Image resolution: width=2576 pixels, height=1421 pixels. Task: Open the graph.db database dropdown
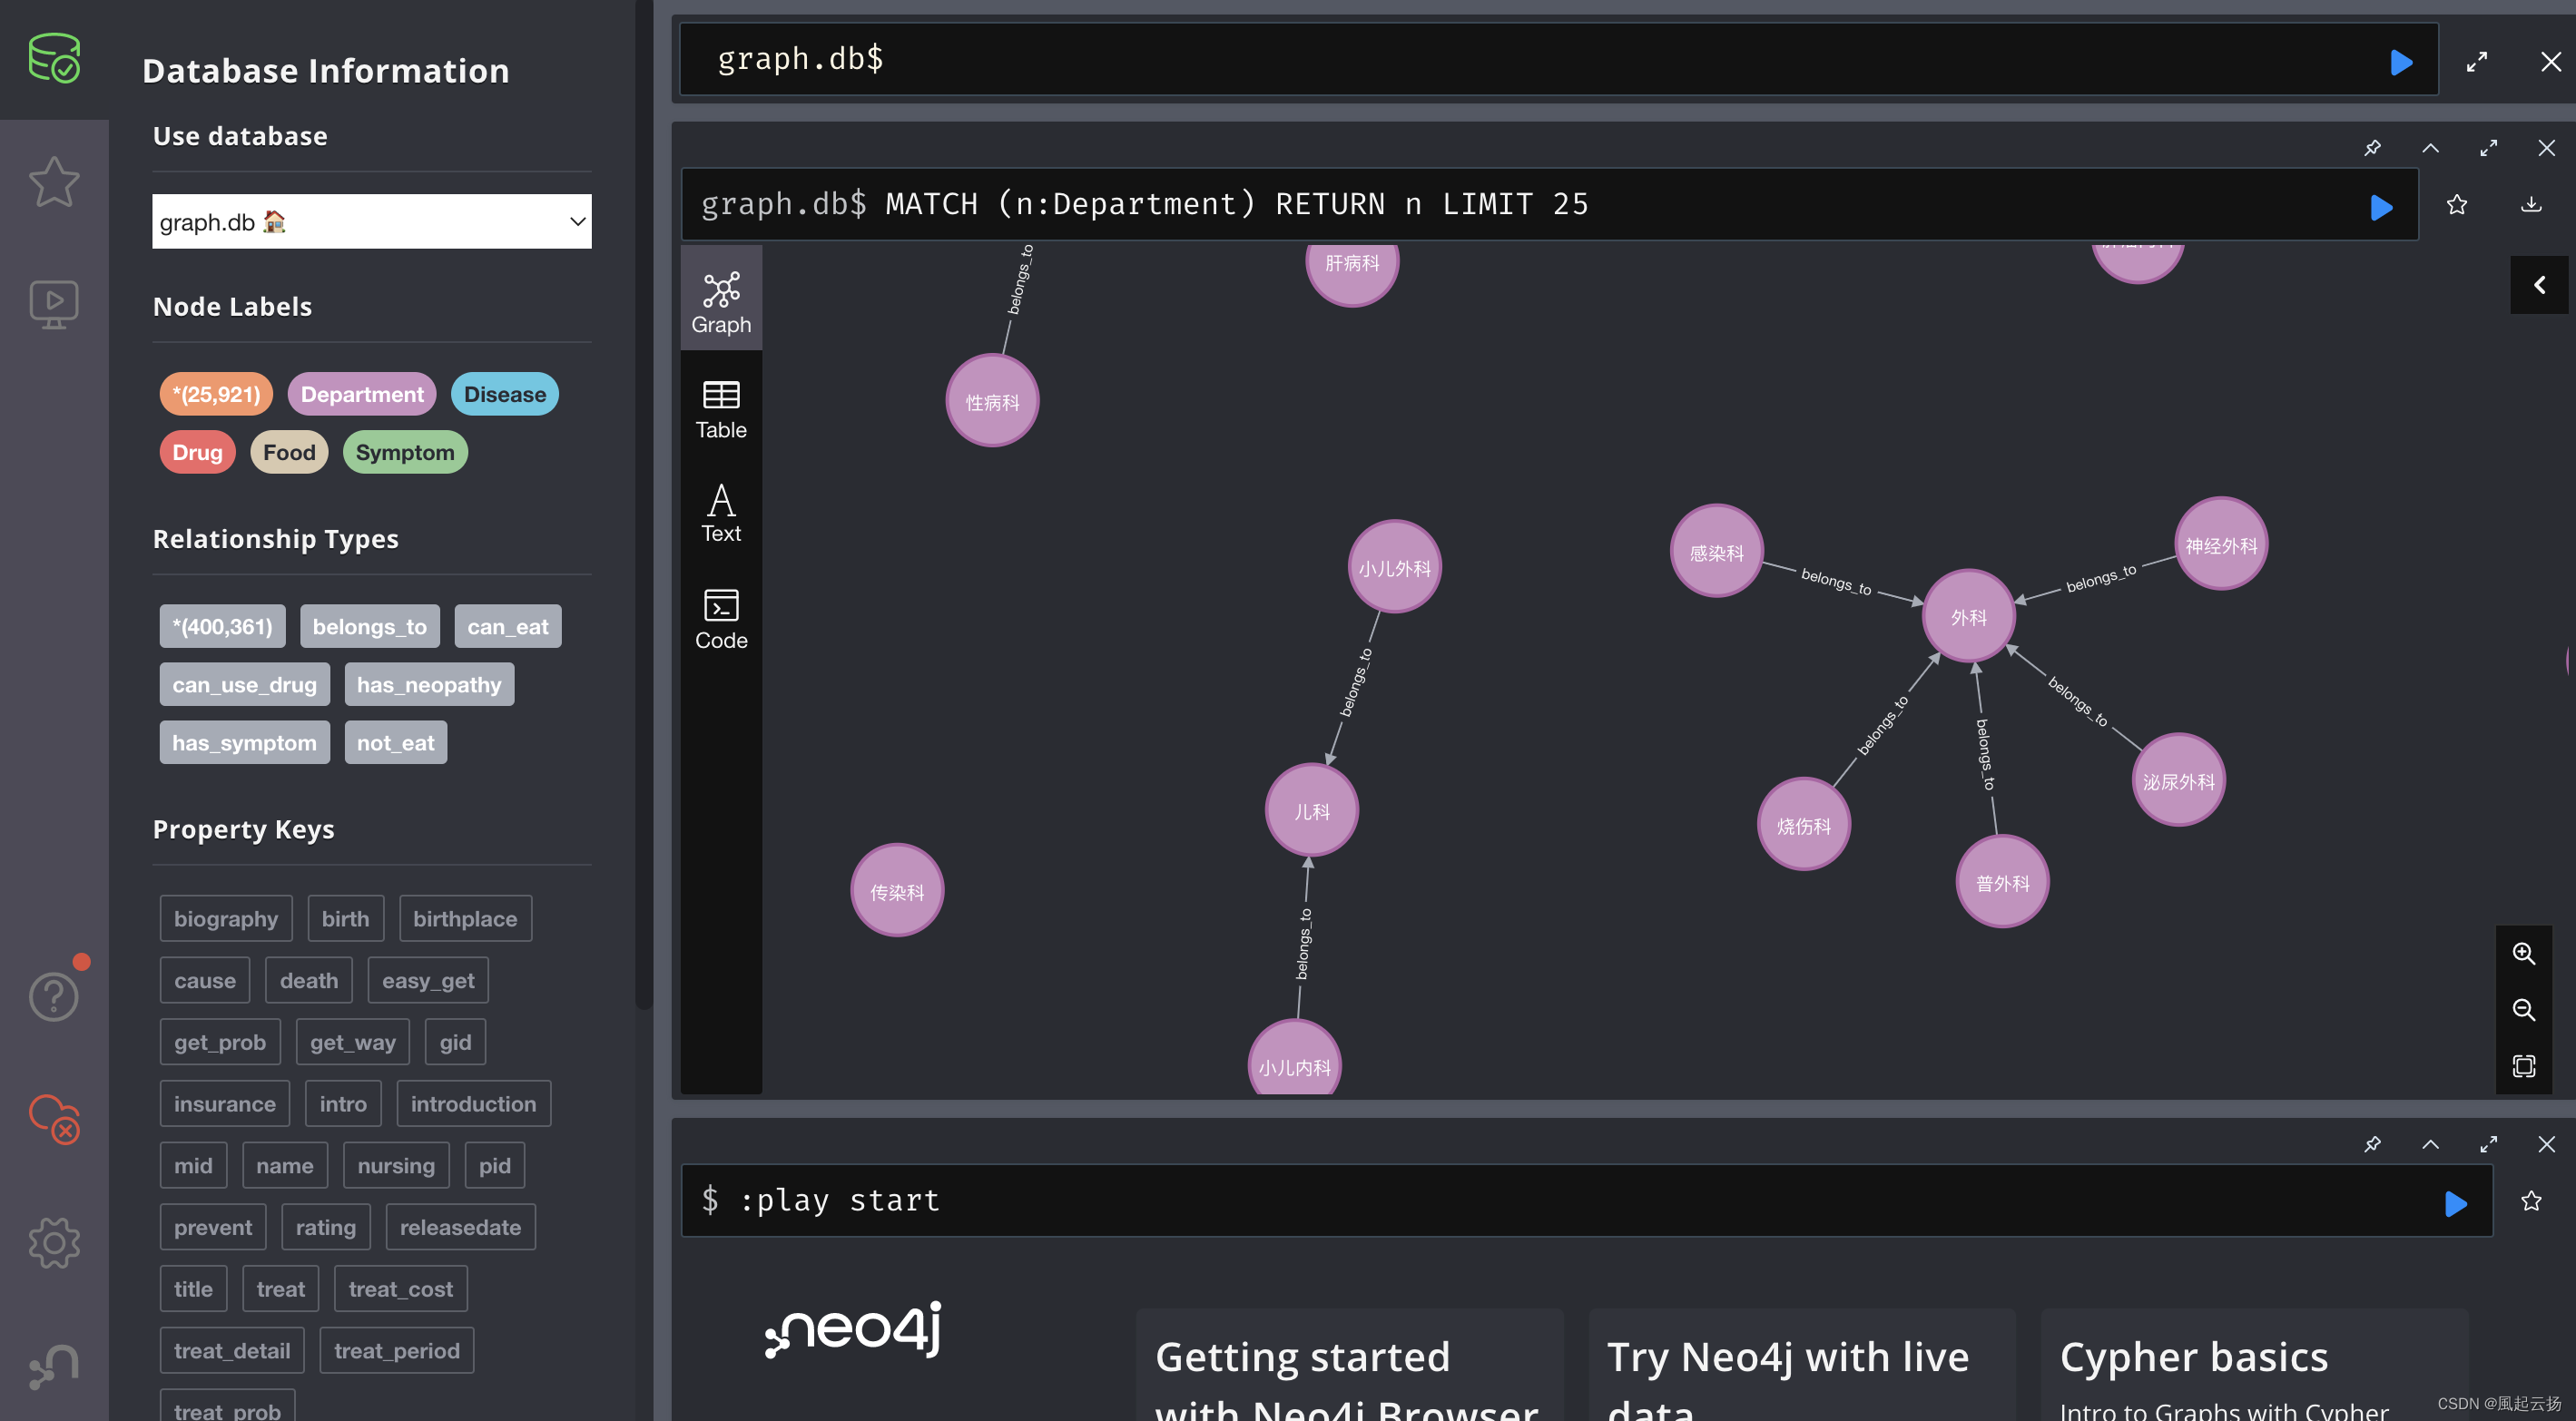tap(371, 221)
